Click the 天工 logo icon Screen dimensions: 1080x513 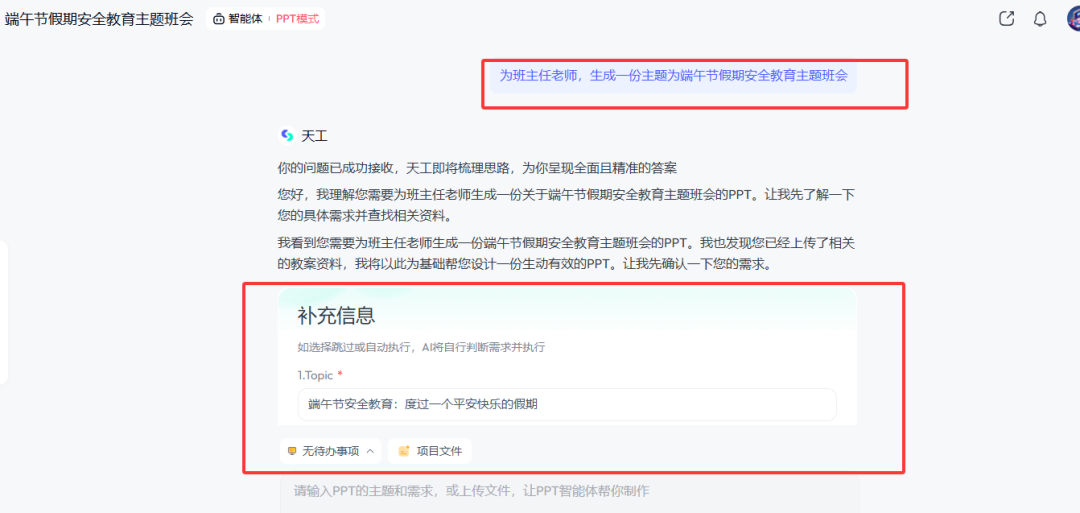click(x=287, y=136)
